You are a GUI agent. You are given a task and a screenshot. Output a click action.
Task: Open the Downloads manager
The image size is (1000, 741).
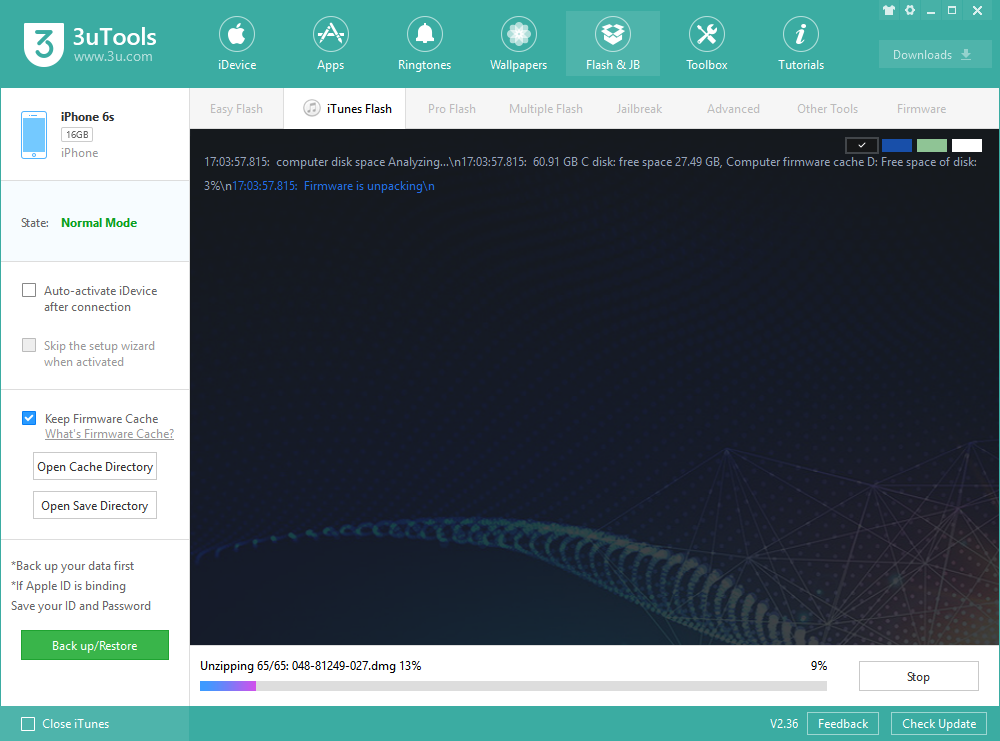[x=934, y=54]
